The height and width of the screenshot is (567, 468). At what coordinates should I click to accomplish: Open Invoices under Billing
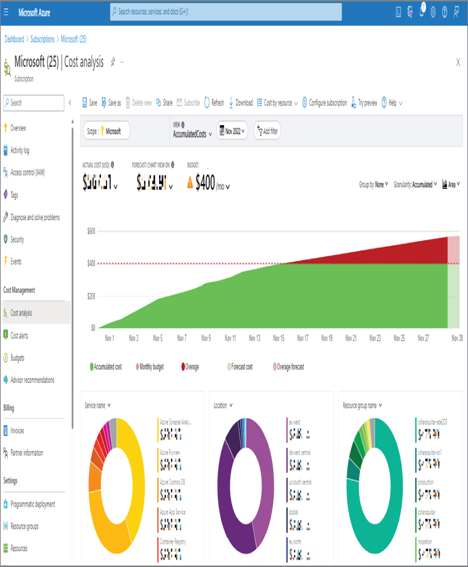click(17, 431)
